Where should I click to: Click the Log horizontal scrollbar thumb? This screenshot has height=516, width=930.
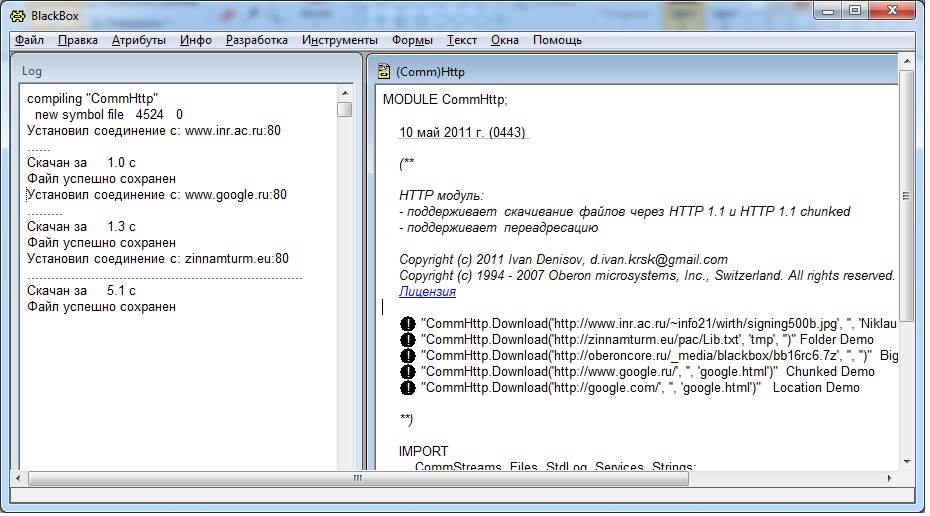pyautogui.click(x=355, y=478)
